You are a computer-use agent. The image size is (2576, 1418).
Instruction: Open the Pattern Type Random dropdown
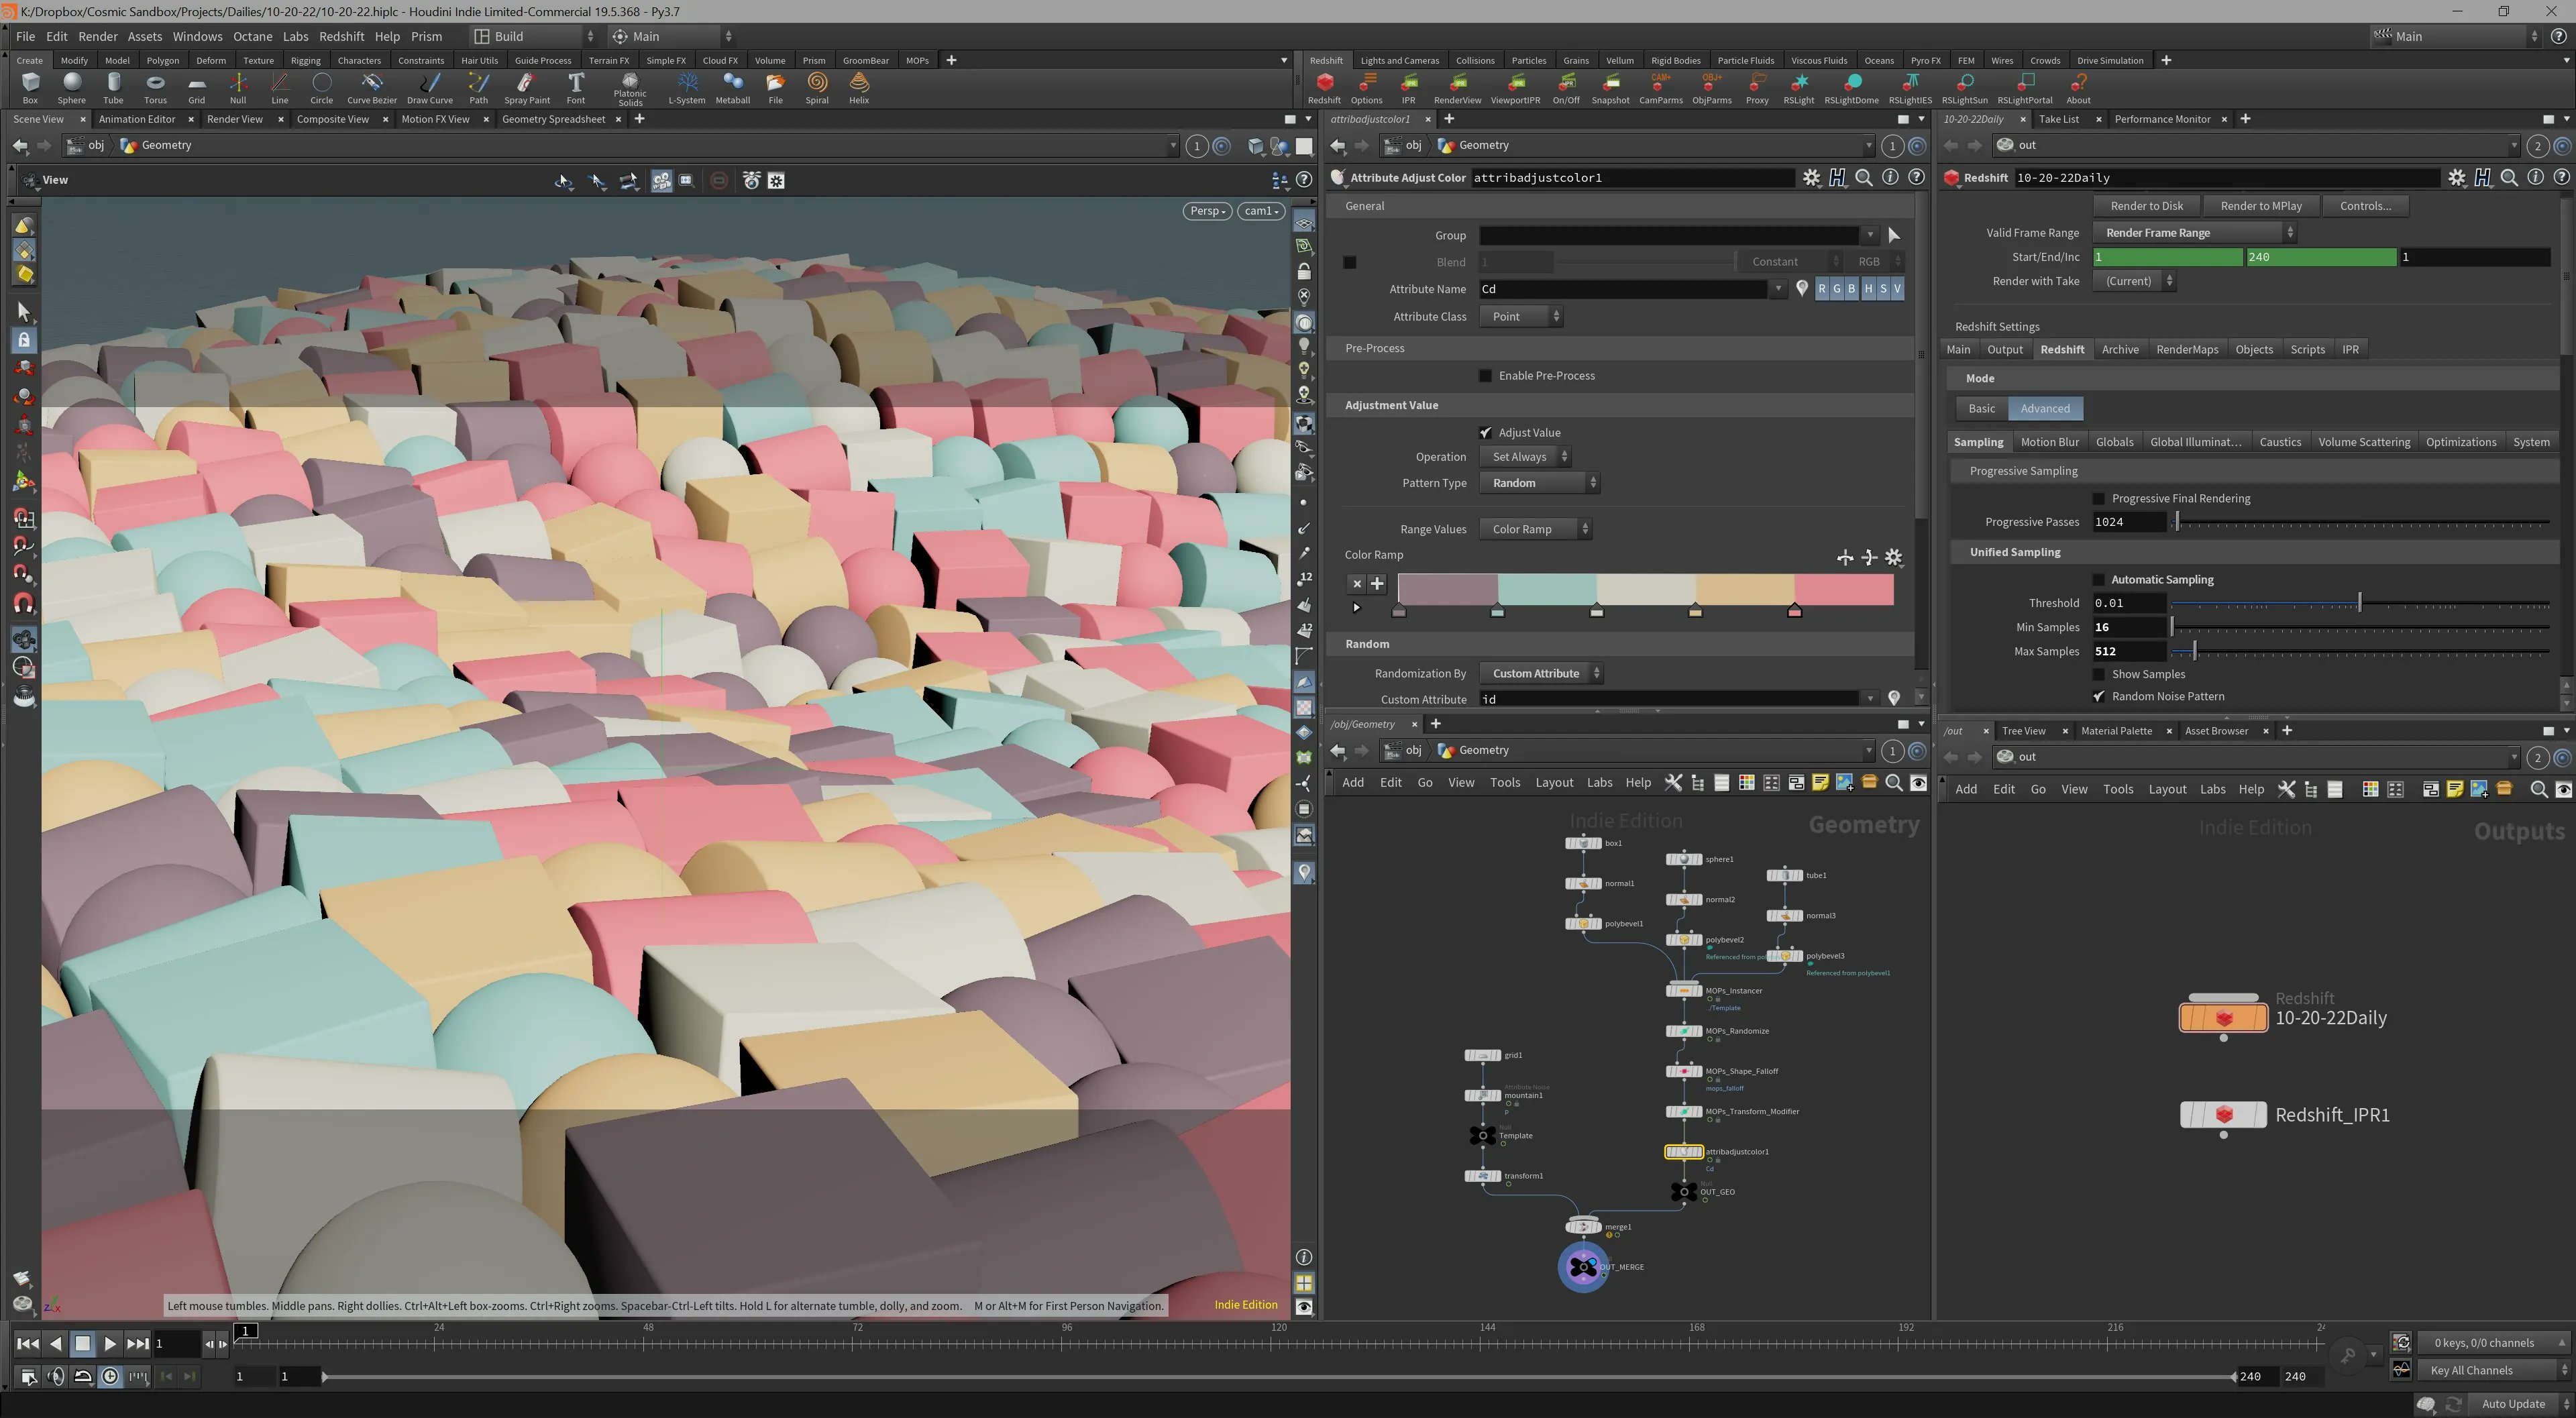click(1539, 483)
